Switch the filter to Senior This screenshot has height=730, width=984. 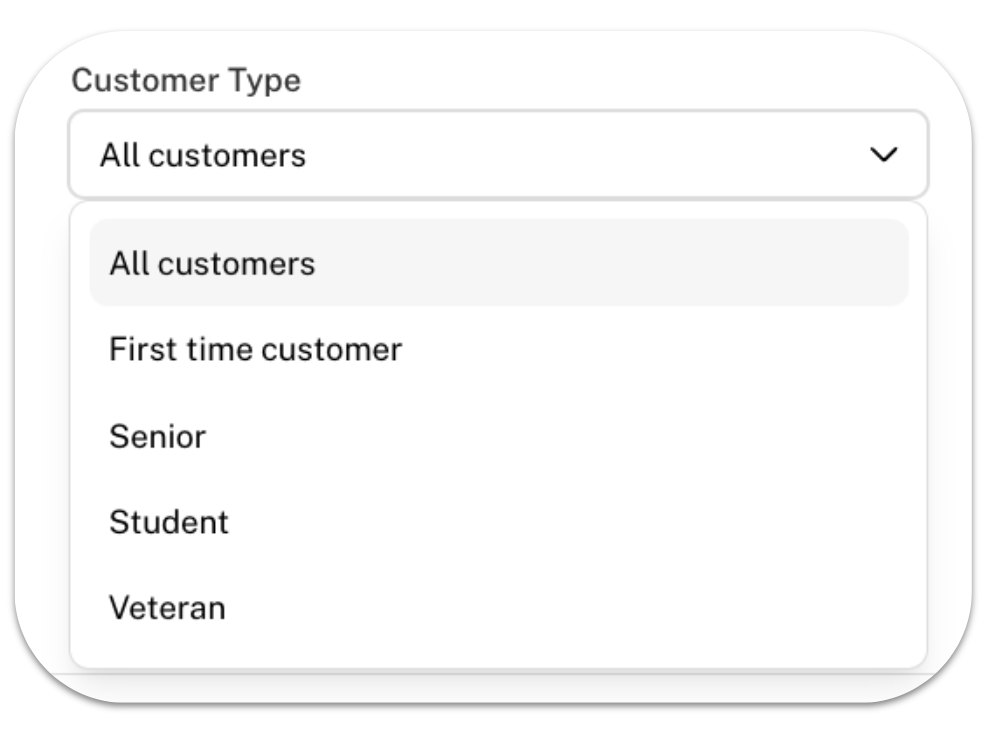pos(499,436)
